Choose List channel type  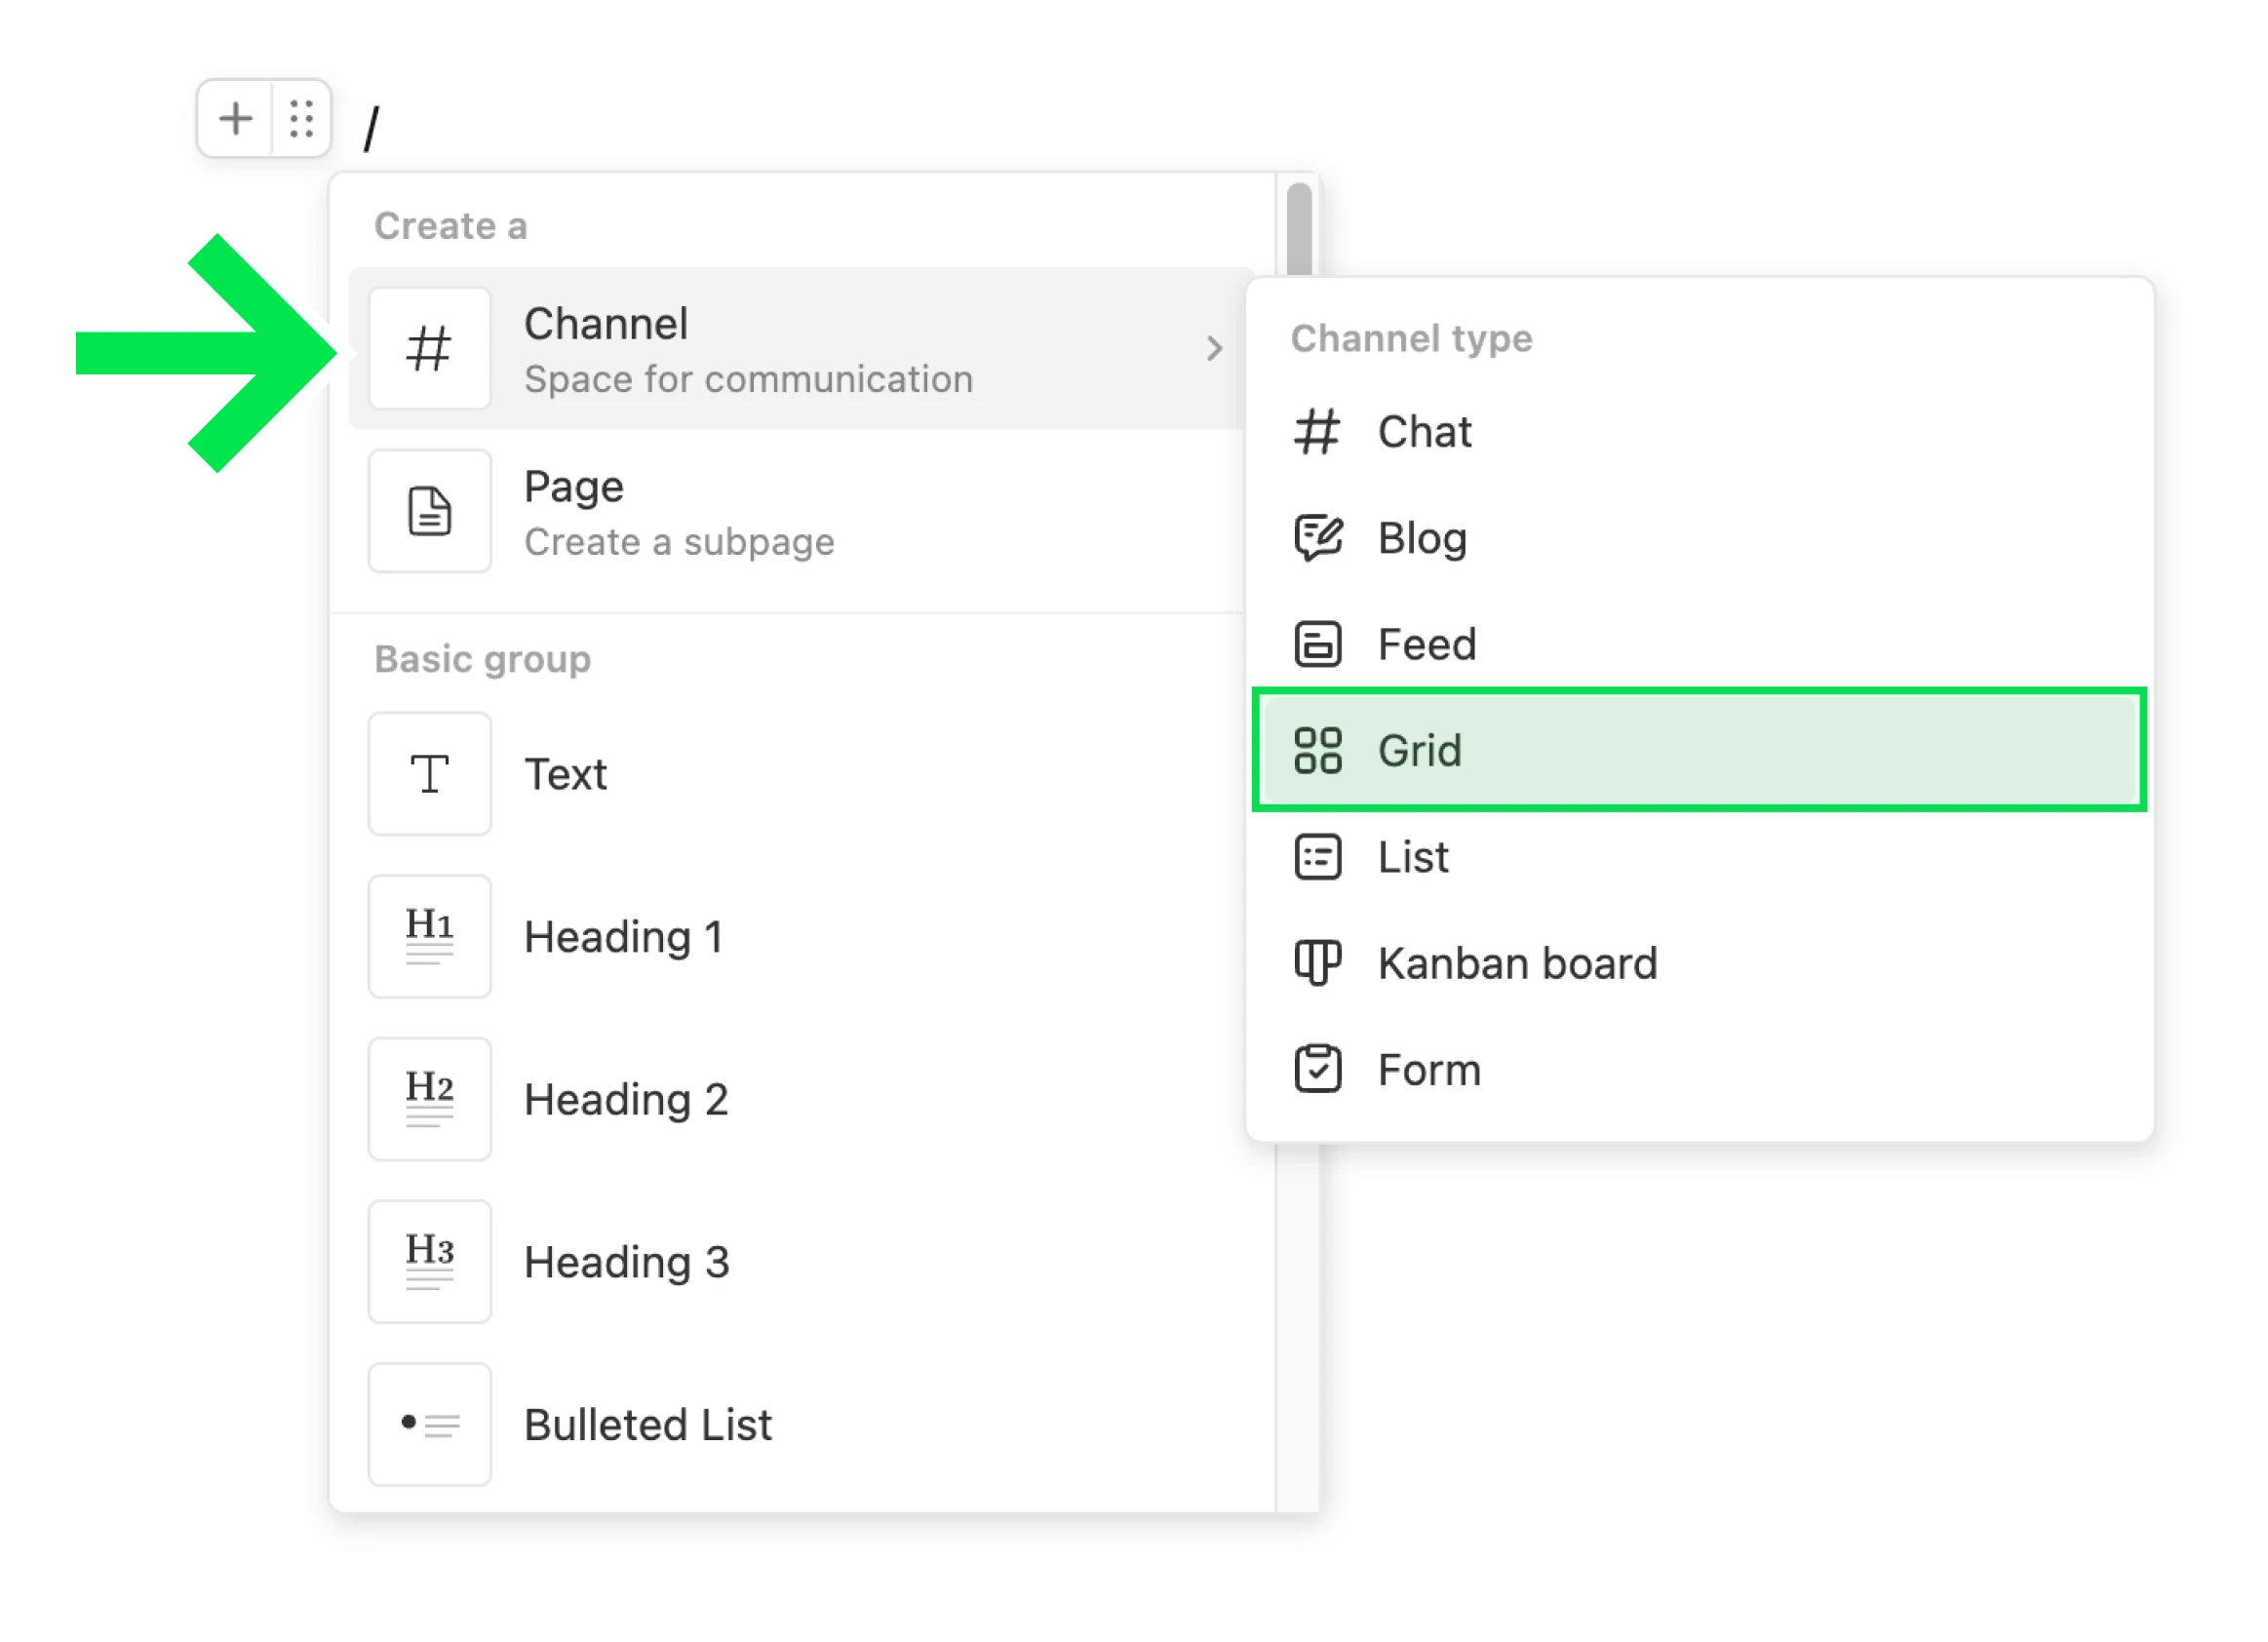click(1412, 858)
